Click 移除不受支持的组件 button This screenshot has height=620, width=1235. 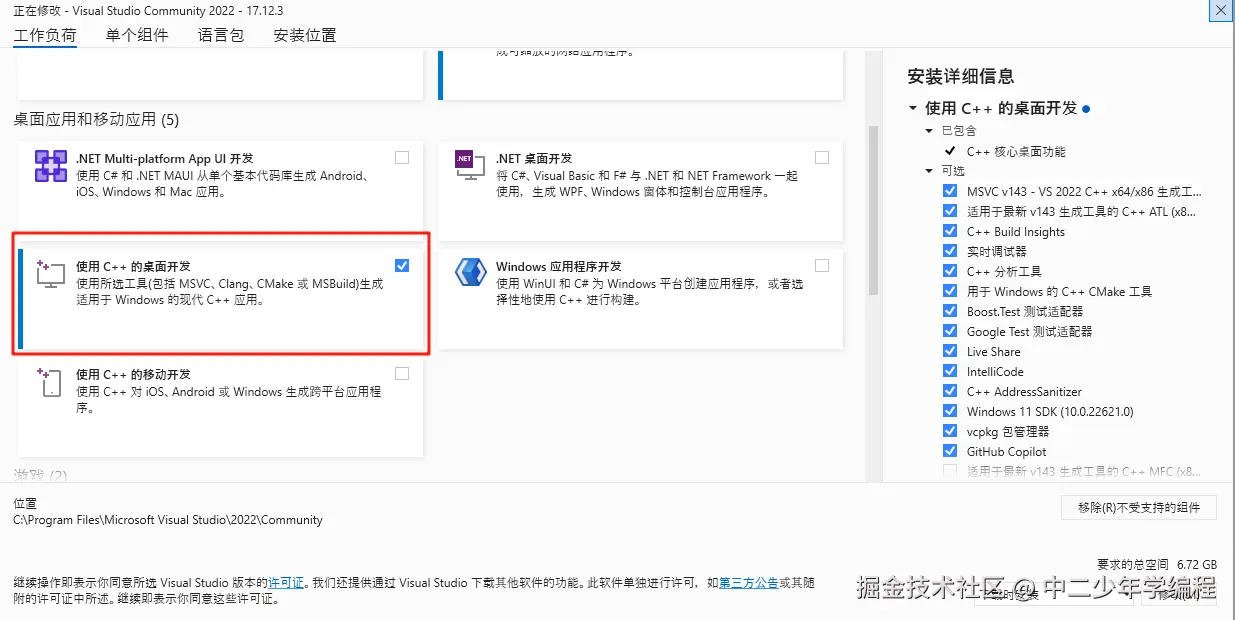point(1138,507)
